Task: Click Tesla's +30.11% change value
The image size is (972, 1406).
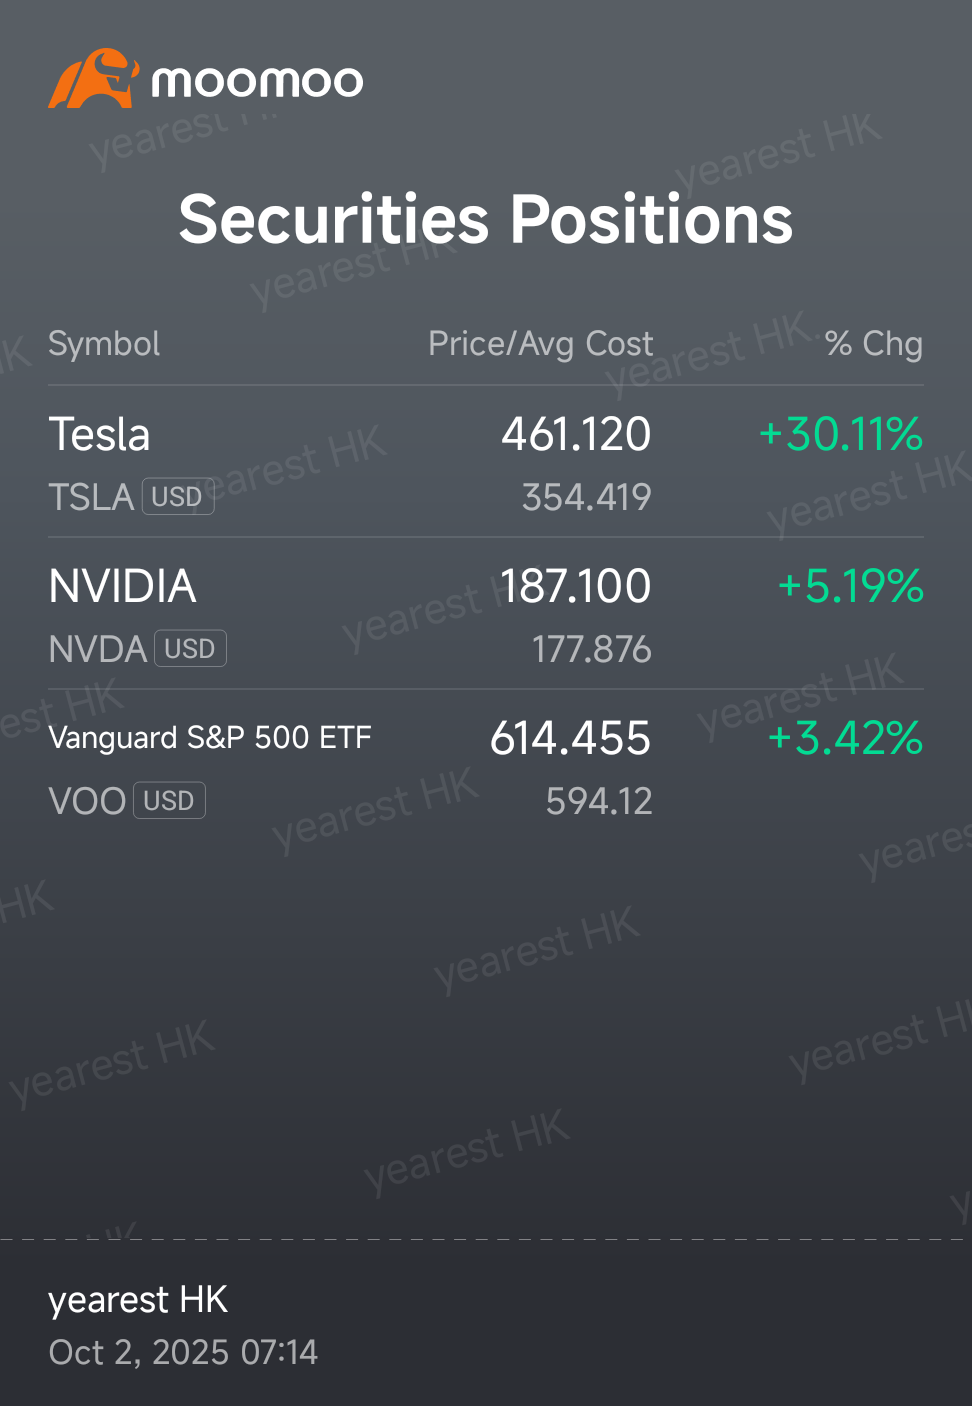Action: click(x=841, y=435)
